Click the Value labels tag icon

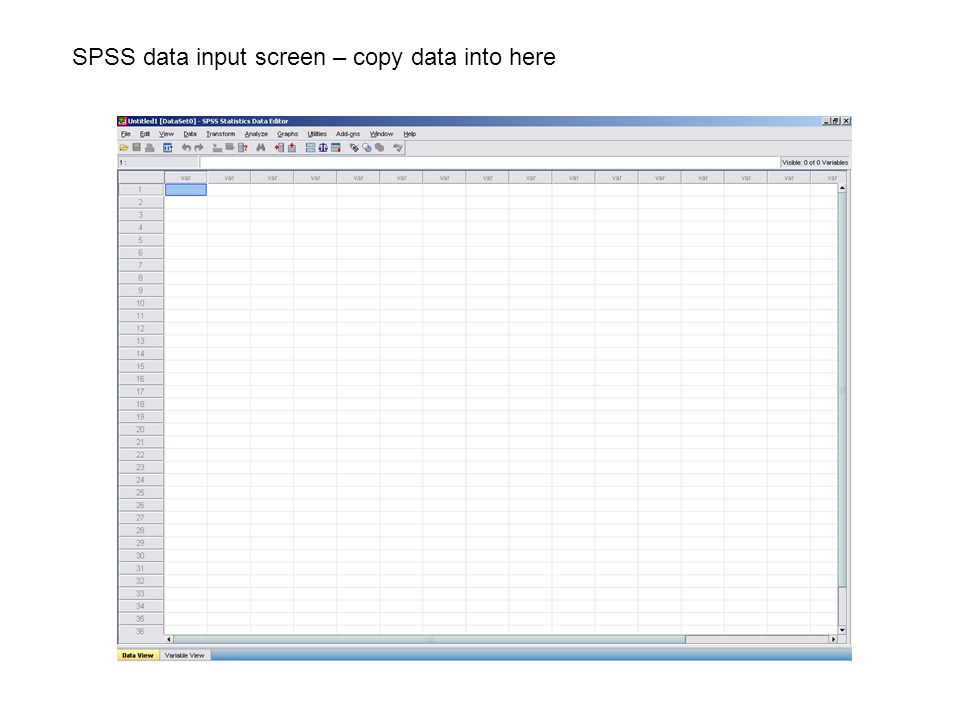coord(354,148)
